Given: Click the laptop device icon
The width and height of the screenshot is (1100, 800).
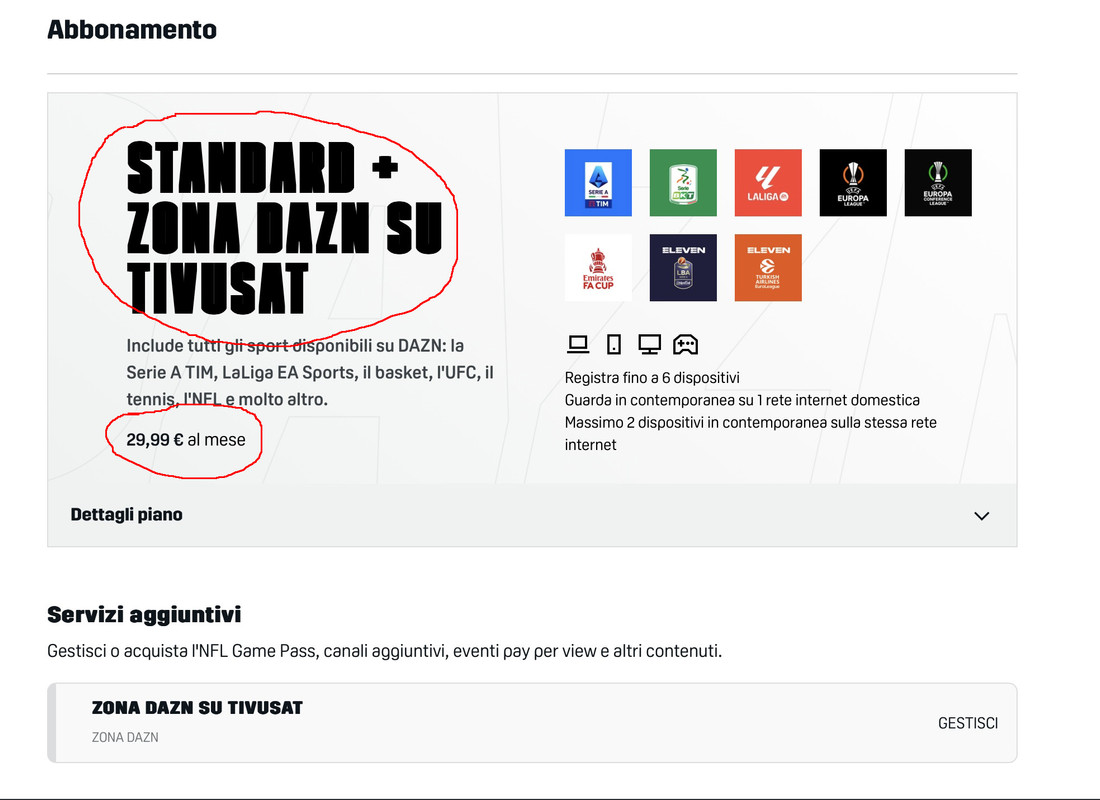Looking at the screenshot, I should coord(578,344).
